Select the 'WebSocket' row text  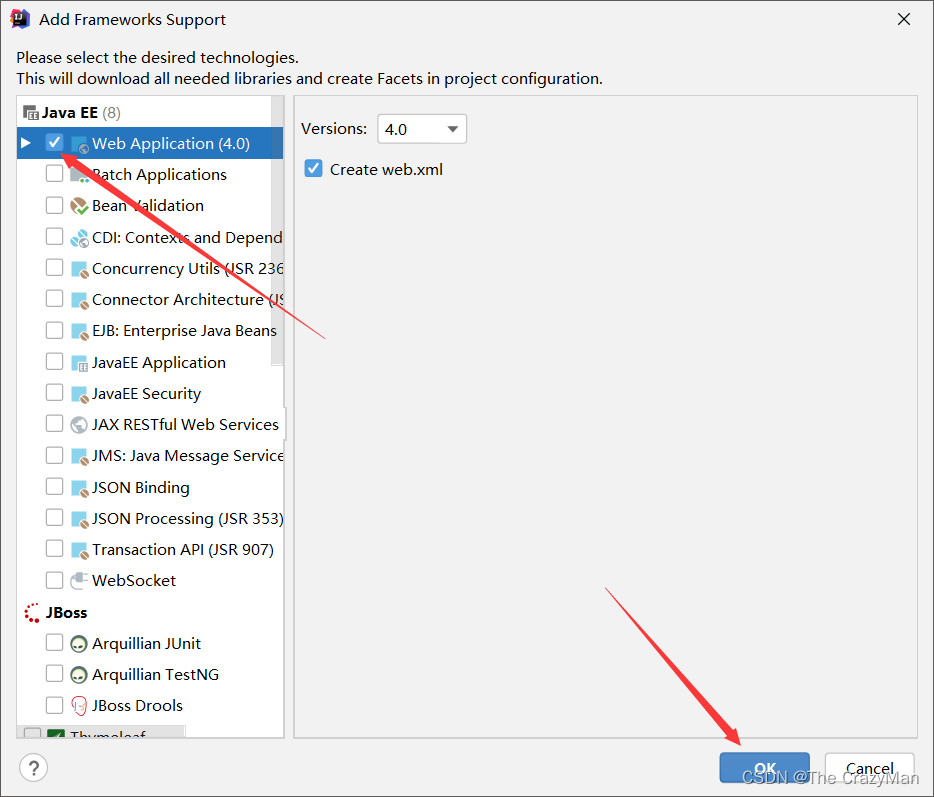tap(134, 581)
